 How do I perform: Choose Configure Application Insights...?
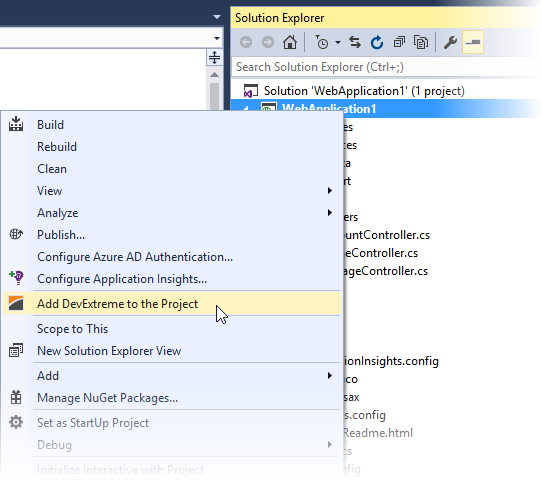click(x=122, y=279)
